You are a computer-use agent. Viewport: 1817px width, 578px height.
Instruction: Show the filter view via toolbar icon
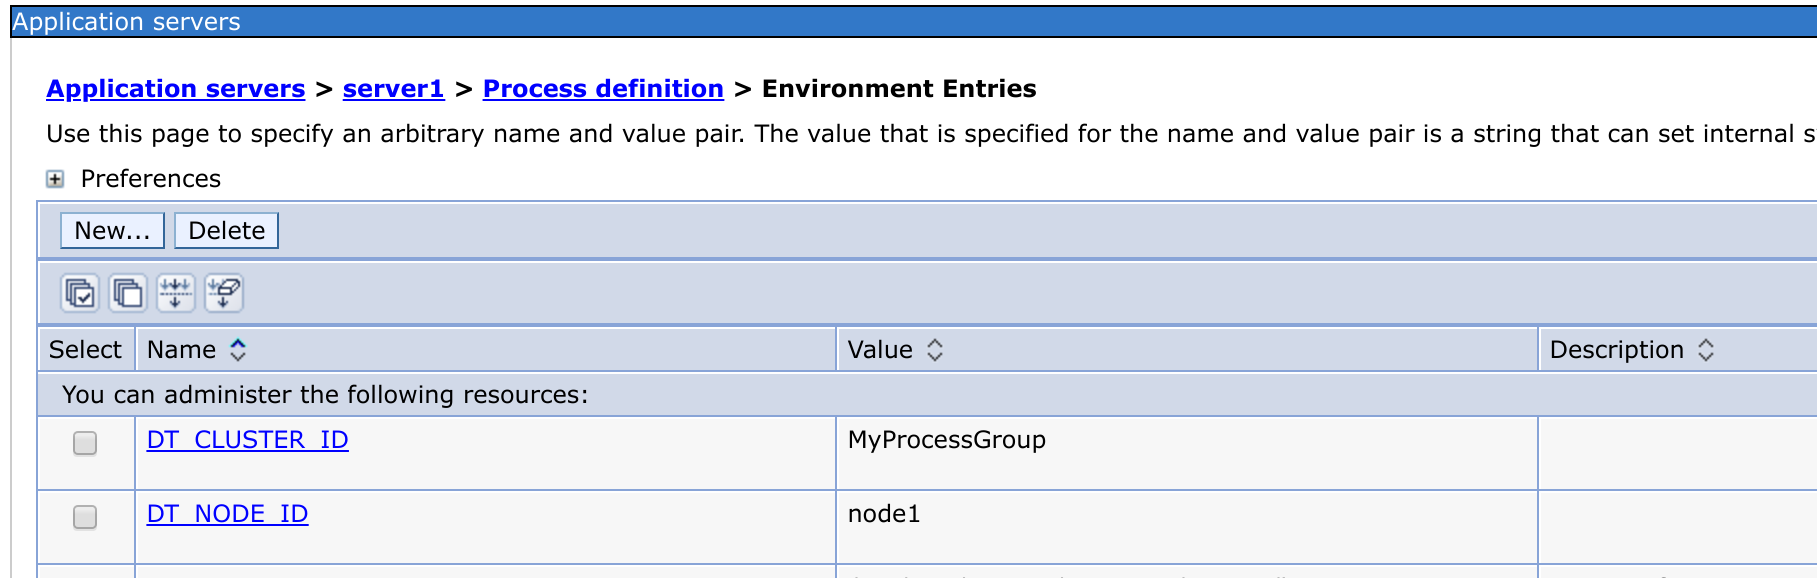click(176, 293)
